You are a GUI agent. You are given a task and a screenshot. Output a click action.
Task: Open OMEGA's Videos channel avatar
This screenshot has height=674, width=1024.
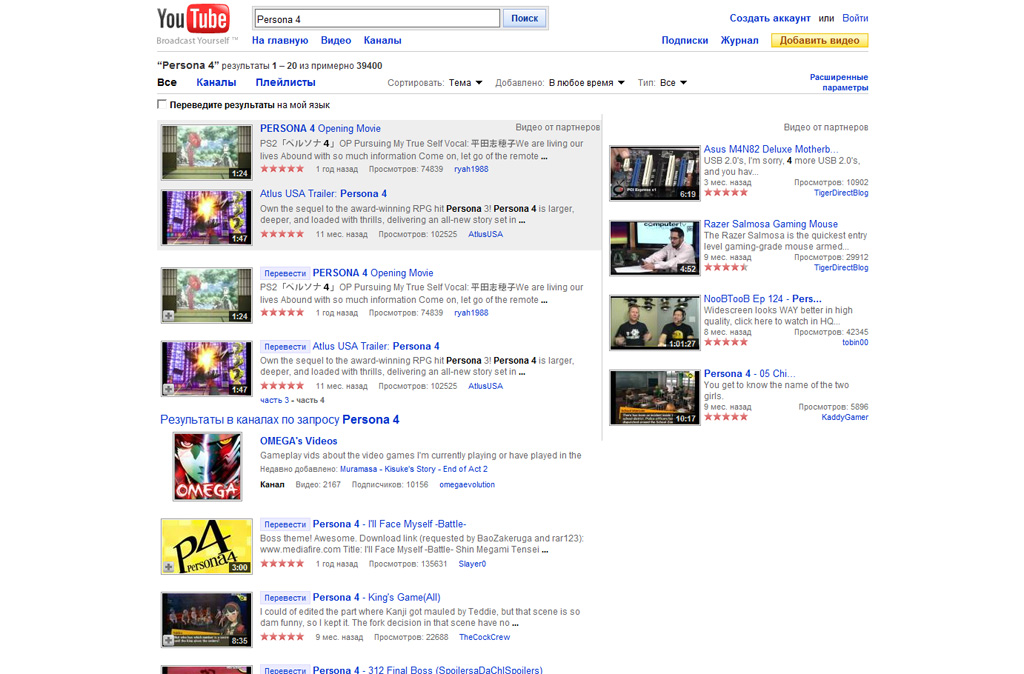click(x=207, y=466)
